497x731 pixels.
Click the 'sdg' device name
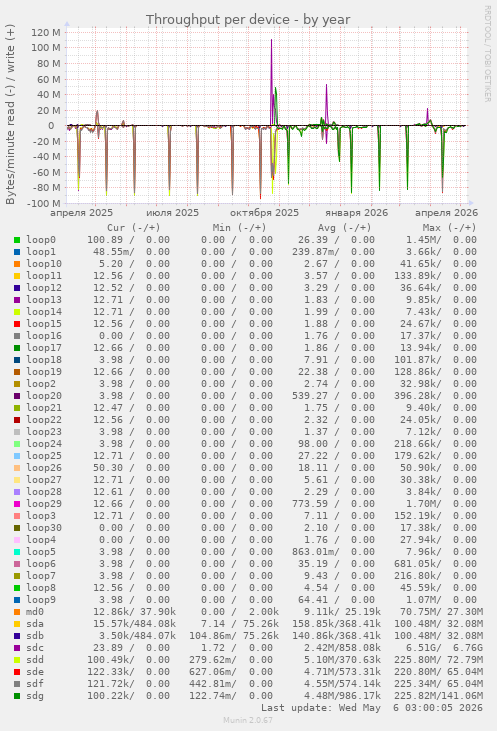[35, 696]
